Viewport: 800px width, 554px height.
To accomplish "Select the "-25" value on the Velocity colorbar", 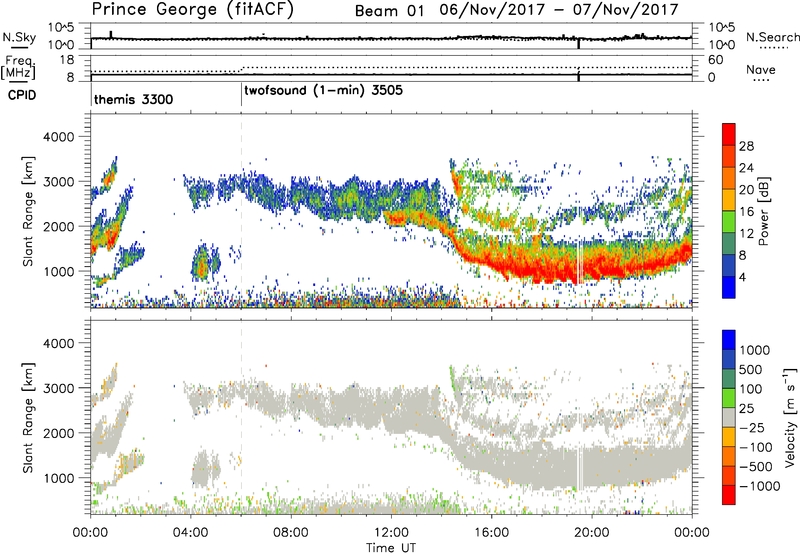I will coord(752,427).
